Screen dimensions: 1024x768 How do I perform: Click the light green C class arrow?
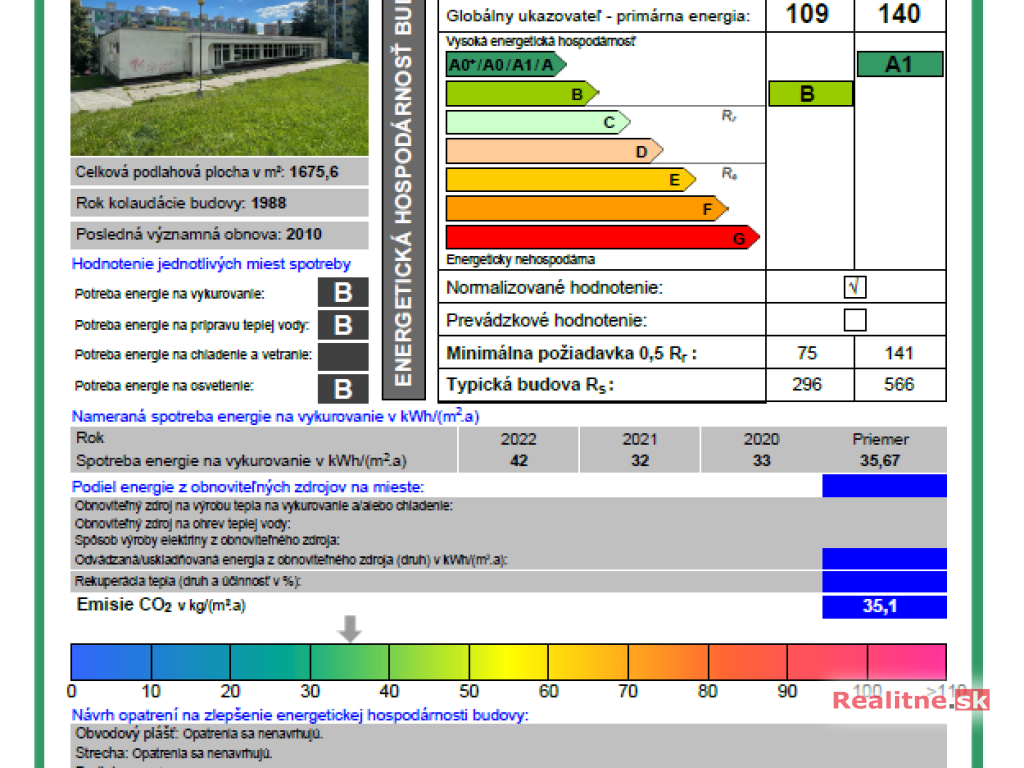[x=538, y=122]
